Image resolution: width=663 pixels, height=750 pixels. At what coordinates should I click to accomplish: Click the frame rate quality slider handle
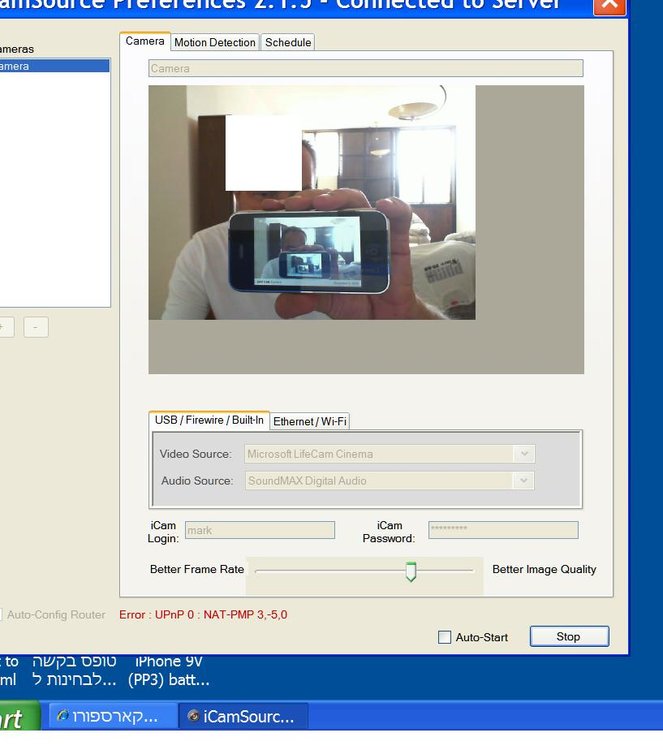tap(410, 572)
